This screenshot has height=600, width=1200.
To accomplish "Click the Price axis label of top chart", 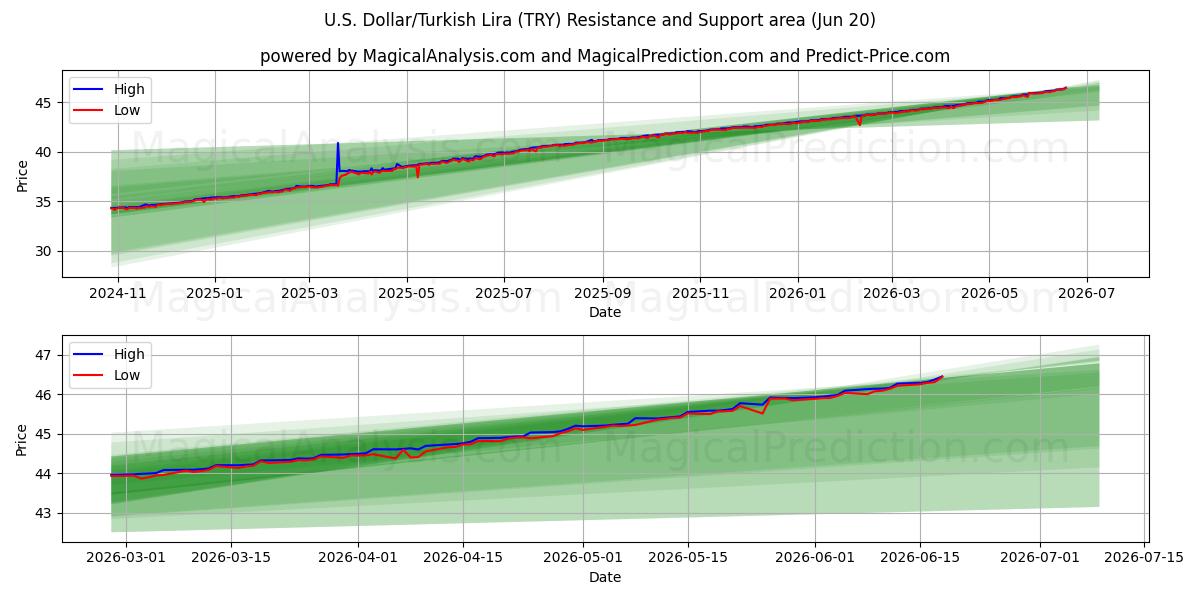I will 22,174.
